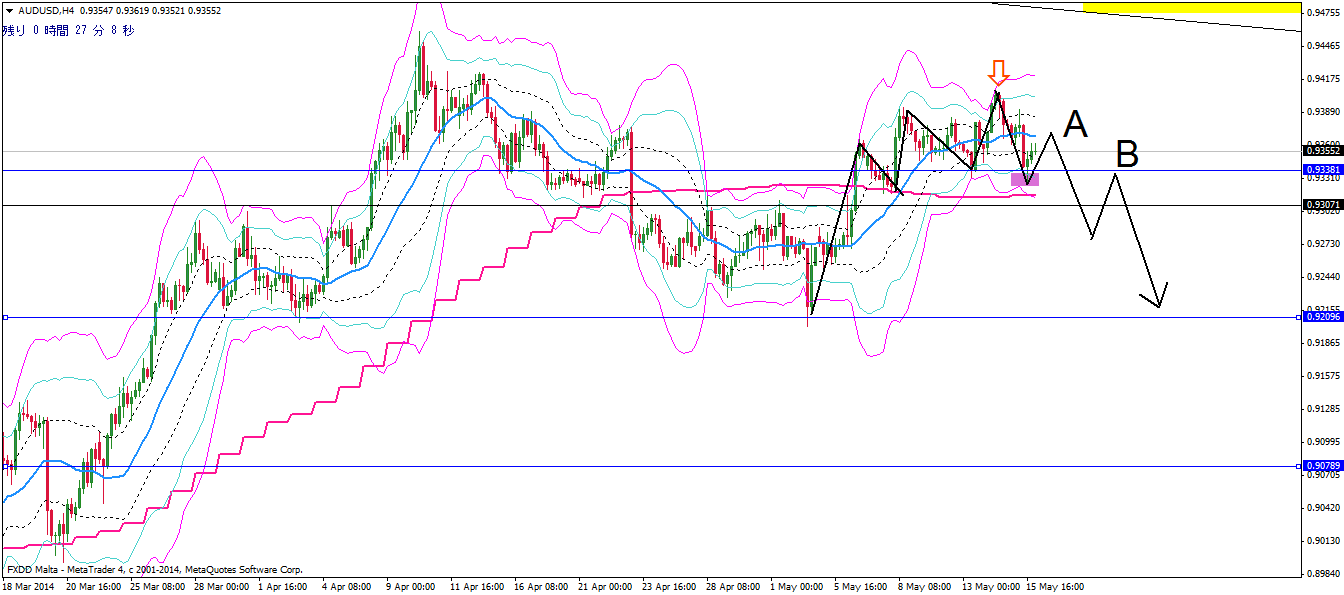This screenshot has height=595, width=1344.
Task: Click the 0.90995 price scale label
Action: coord(1323,442)
